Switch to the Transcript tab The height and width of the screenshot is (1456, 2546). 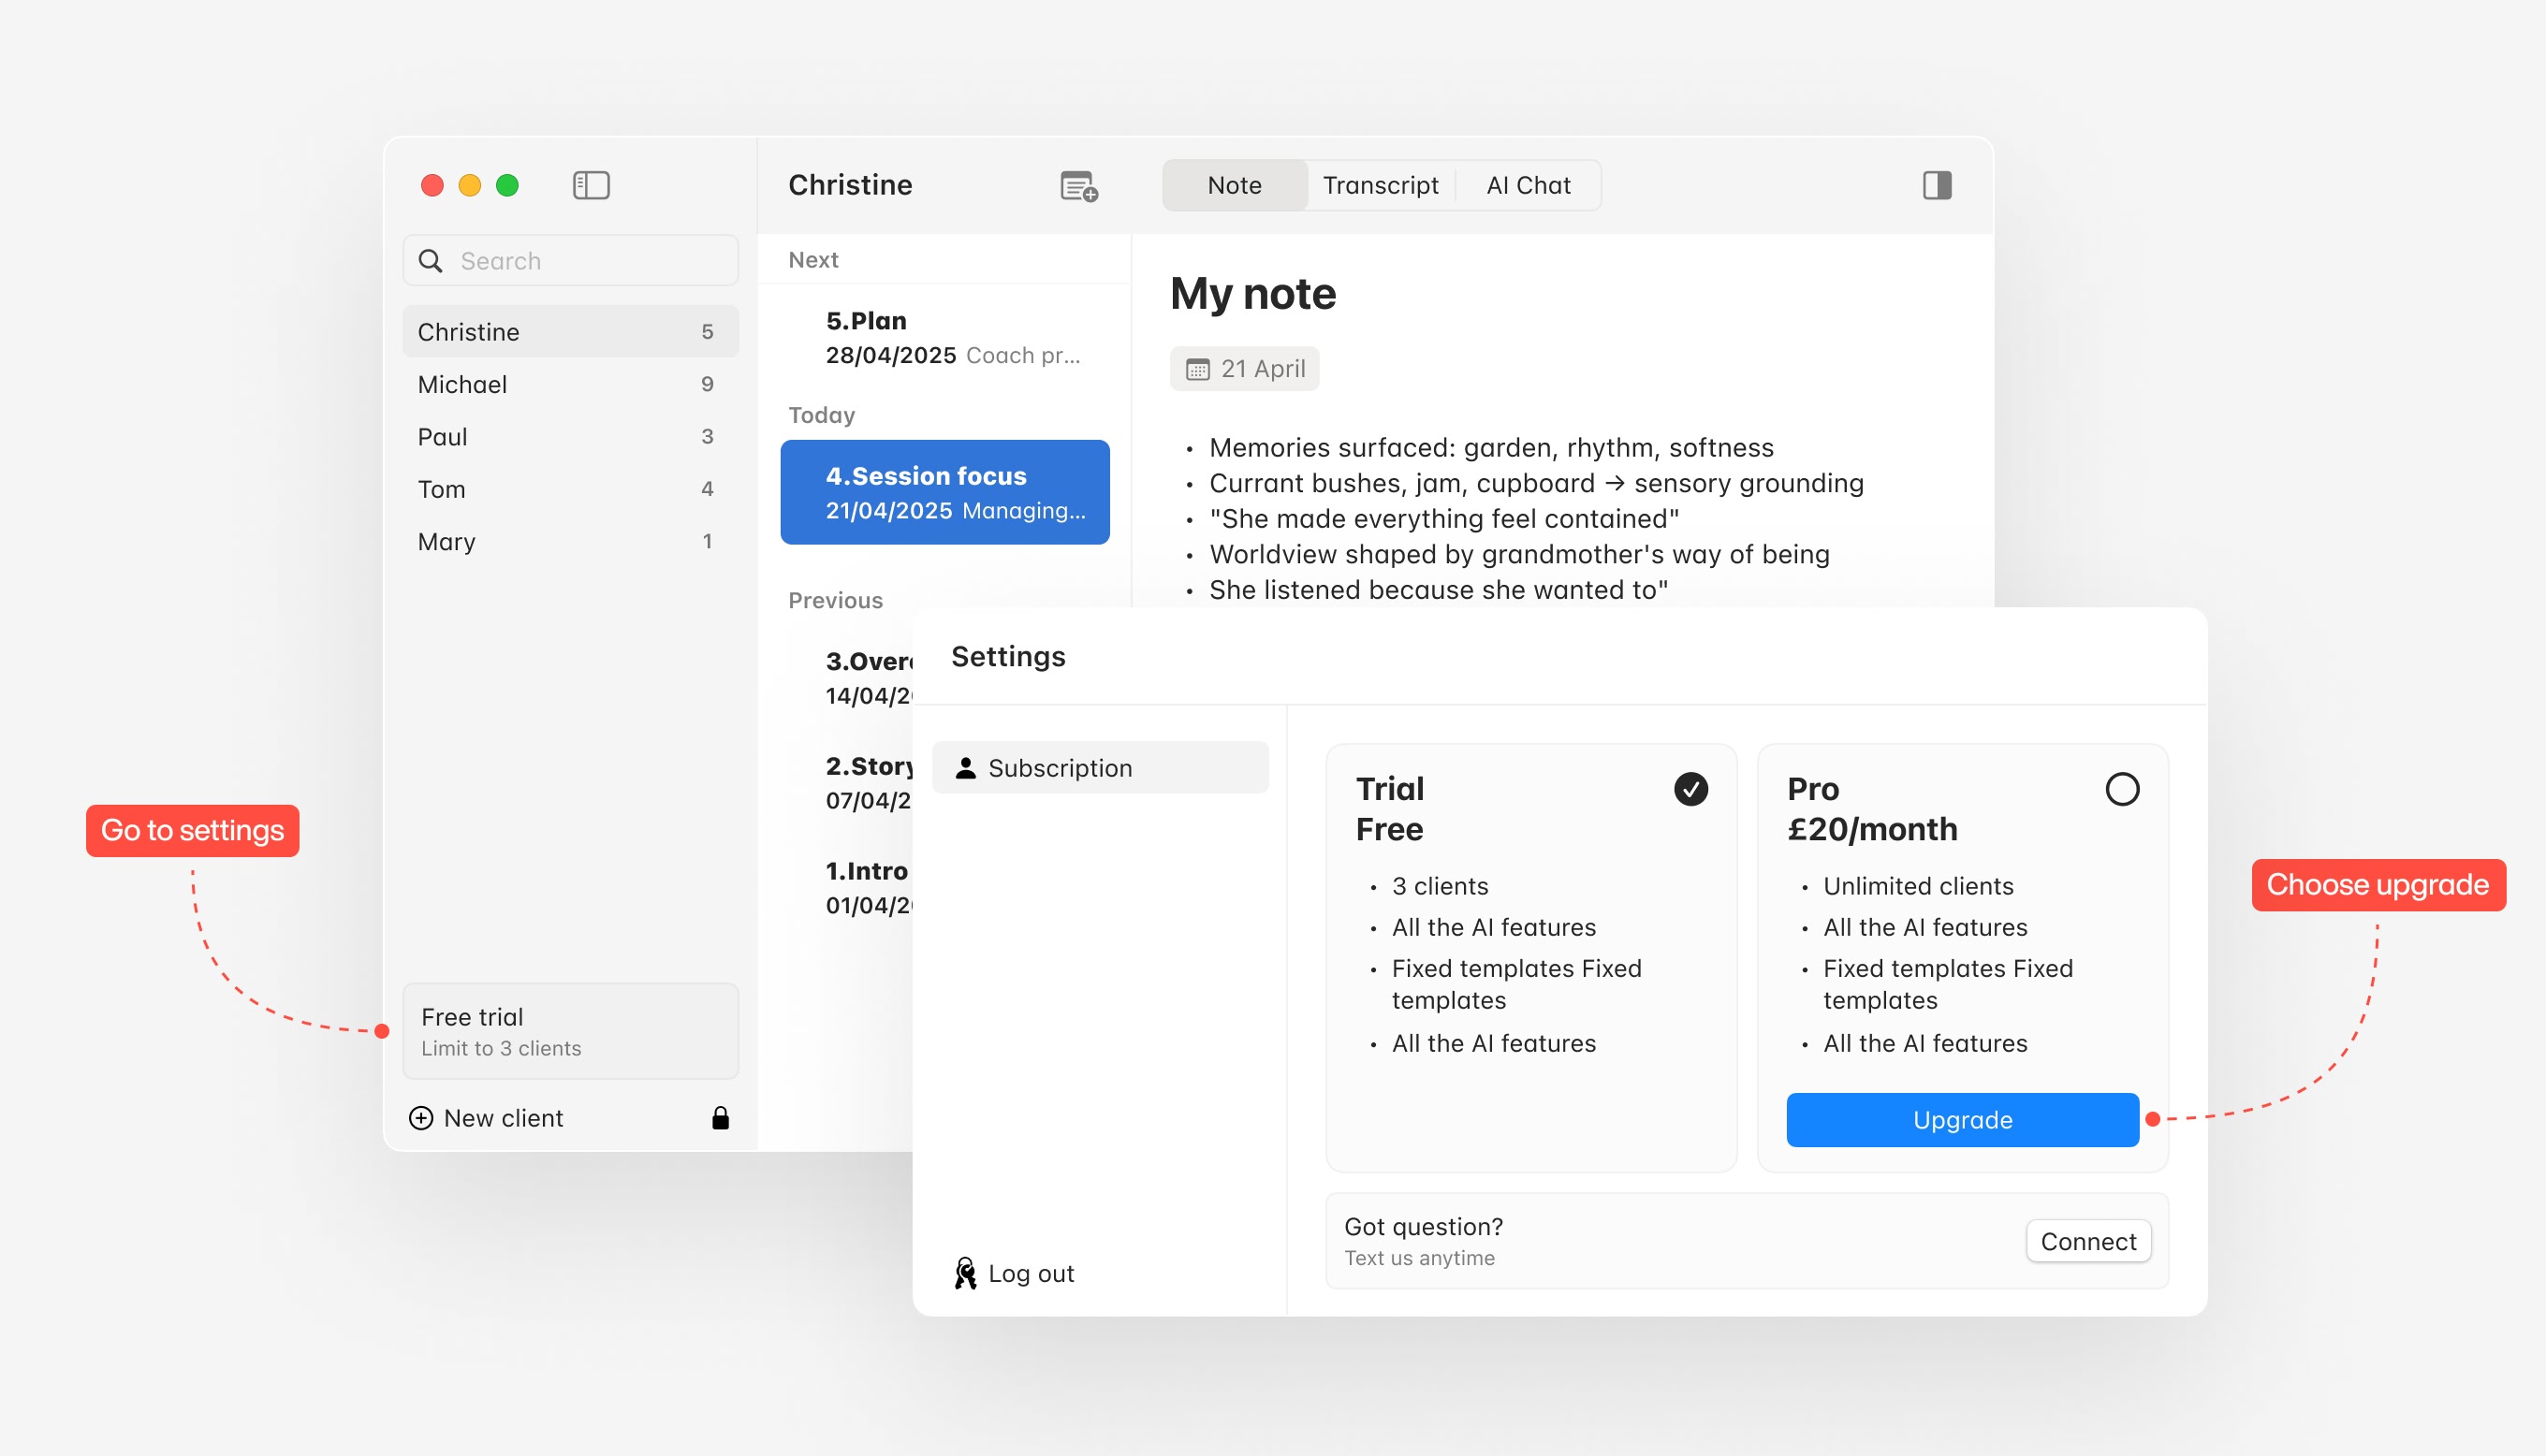1380,186
